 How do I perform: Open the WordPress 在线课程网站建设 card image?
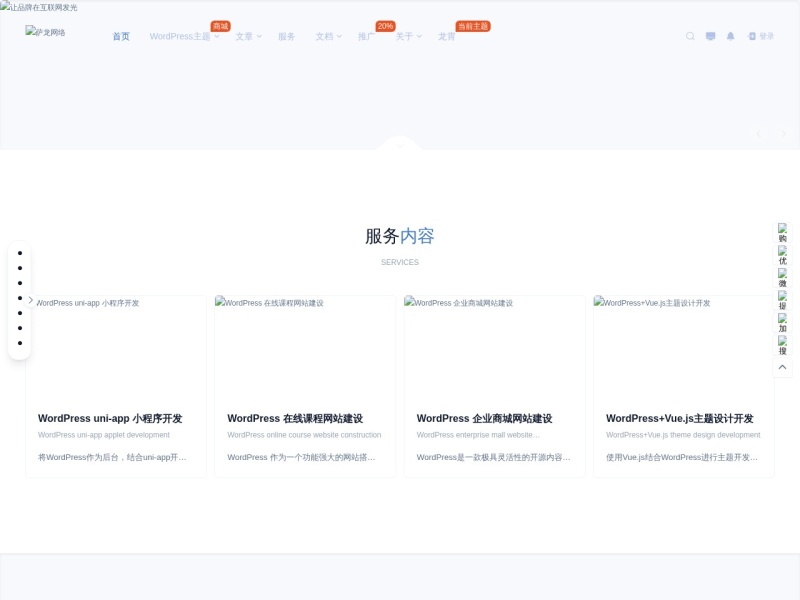click(x=305, y=346)
